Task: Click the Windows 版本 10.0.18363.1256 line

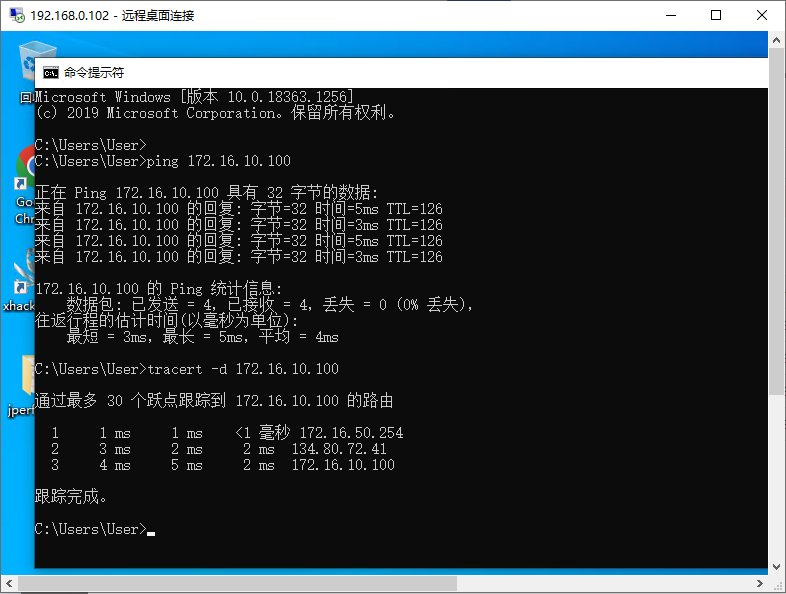Action: point(193,96)
